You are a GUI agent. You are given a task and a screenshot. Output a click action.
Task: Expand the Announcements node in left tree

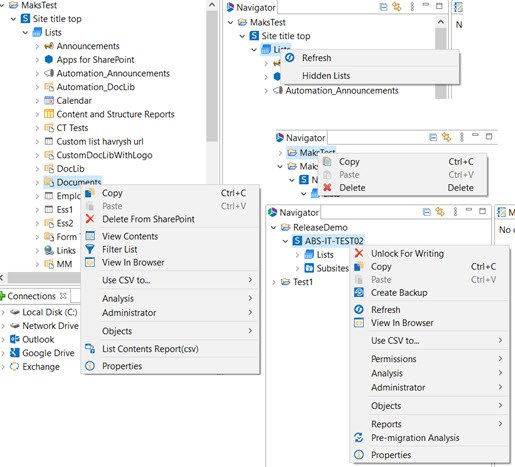click(37, 46)
